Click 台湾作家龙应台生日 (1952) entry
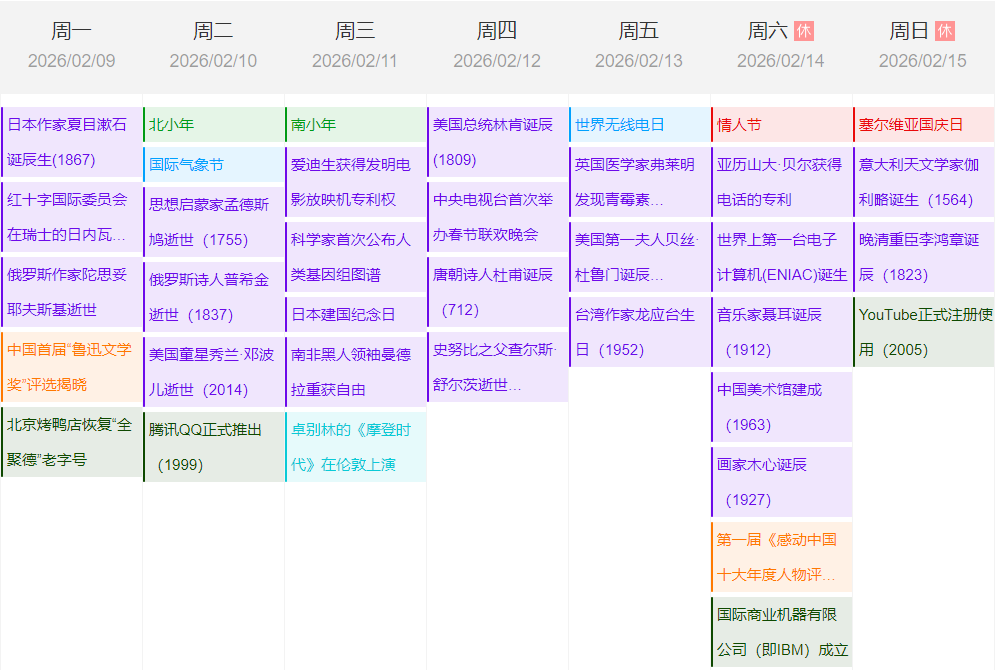 pos(639,332)
